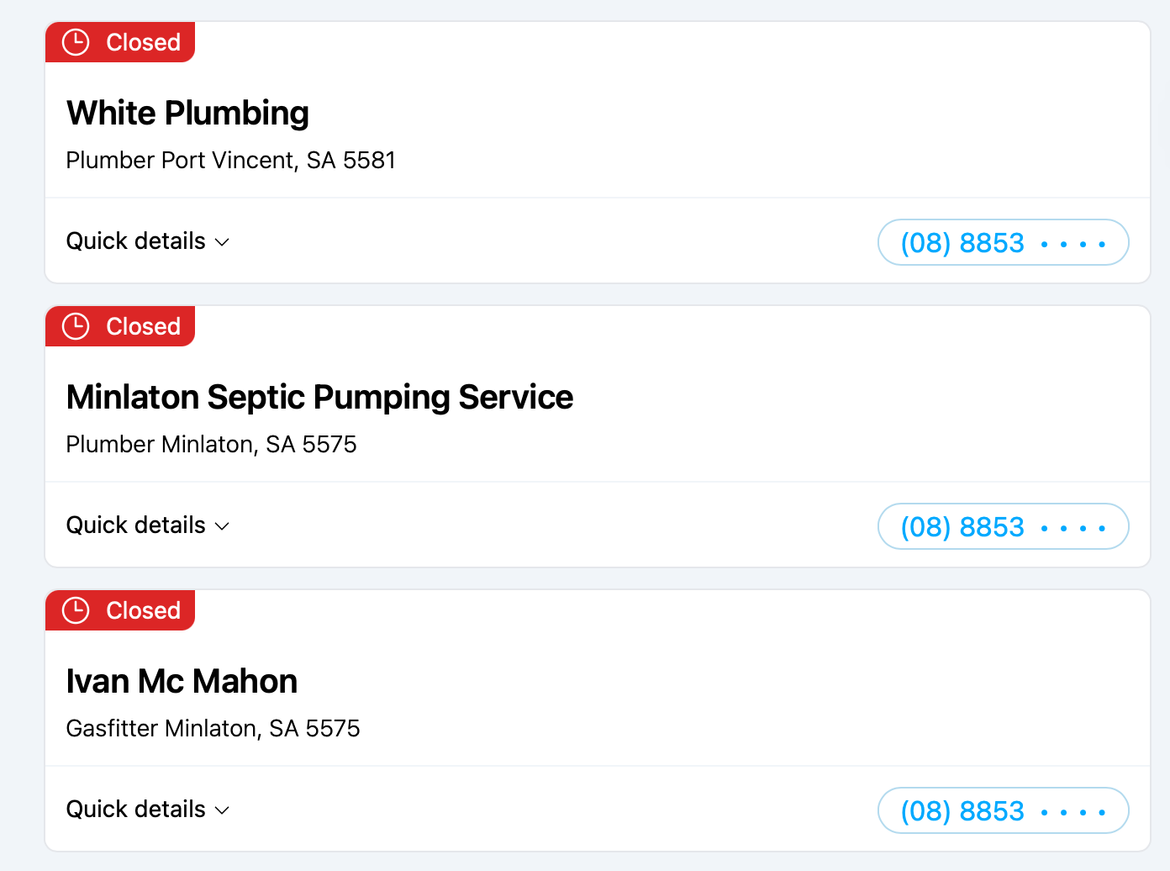This screenshot has height=871, width=1170.
Task: Click the 'Closed' status label on Ivan Mc Mahon
Action: pos(143,610)
